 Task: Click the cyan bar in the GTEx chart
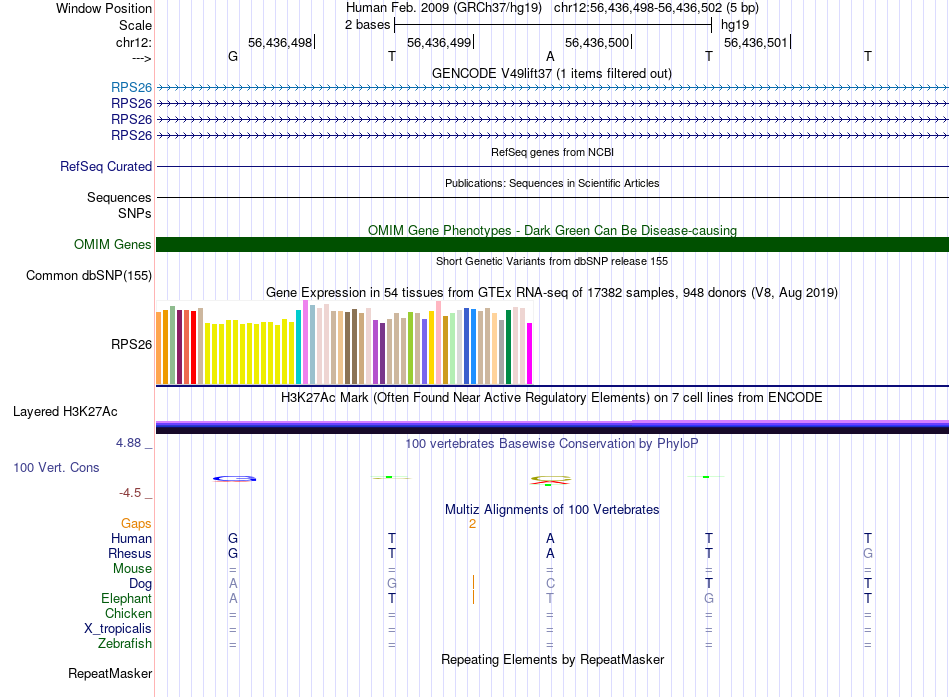pos(299,347)
